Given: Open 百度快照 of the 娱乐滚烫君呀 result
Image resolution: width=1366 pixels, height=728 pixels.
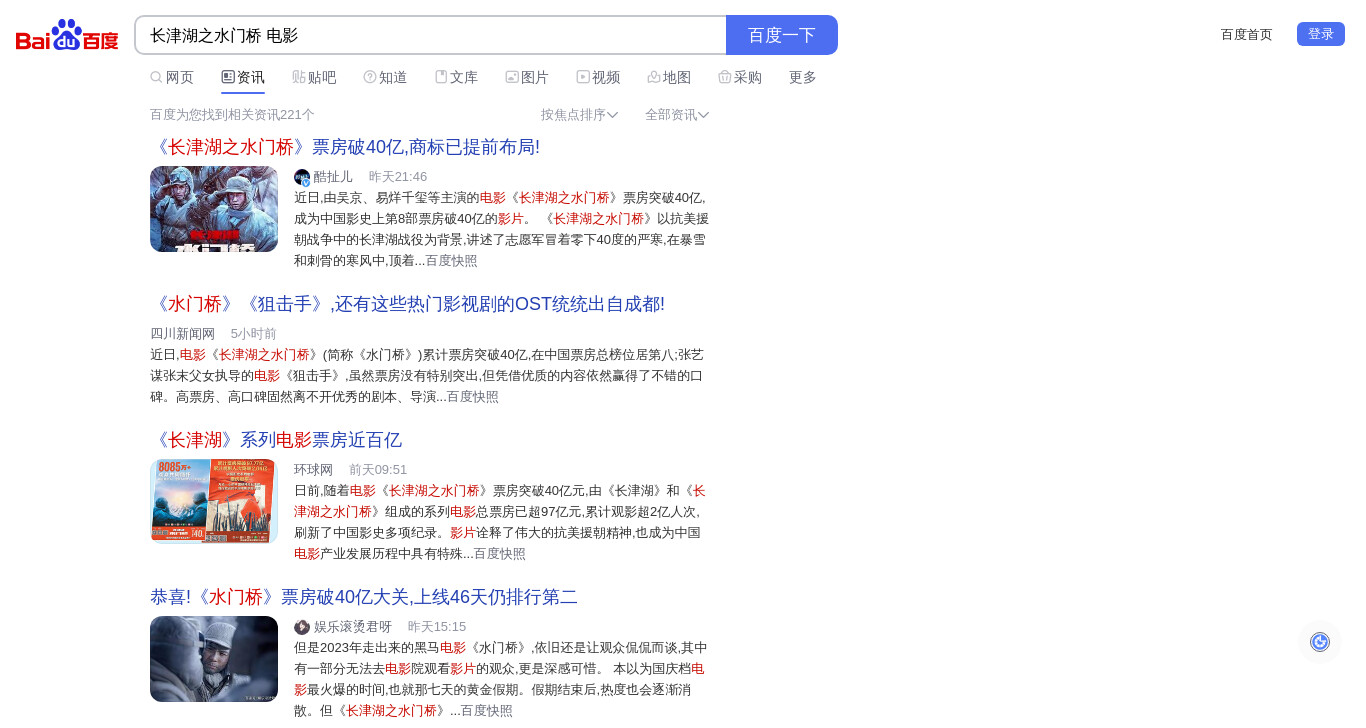Looking at the screenshot, I should click(487, 711).
